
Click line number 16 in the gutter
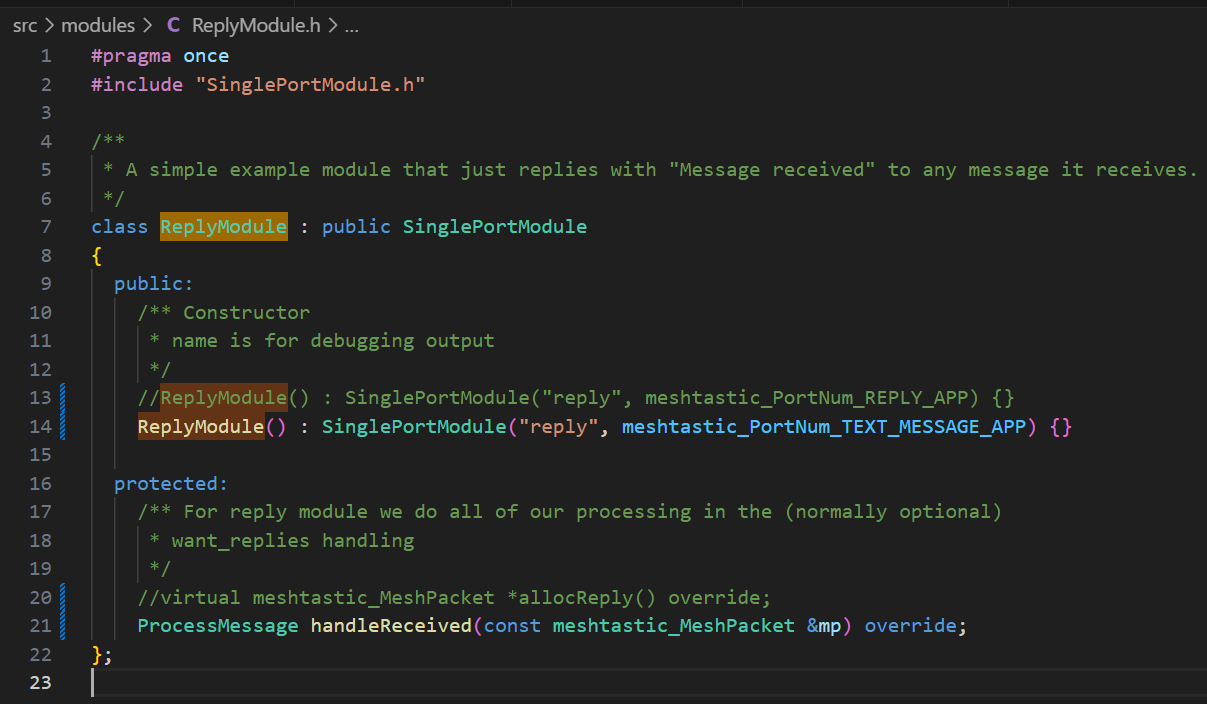coord(41,484)
